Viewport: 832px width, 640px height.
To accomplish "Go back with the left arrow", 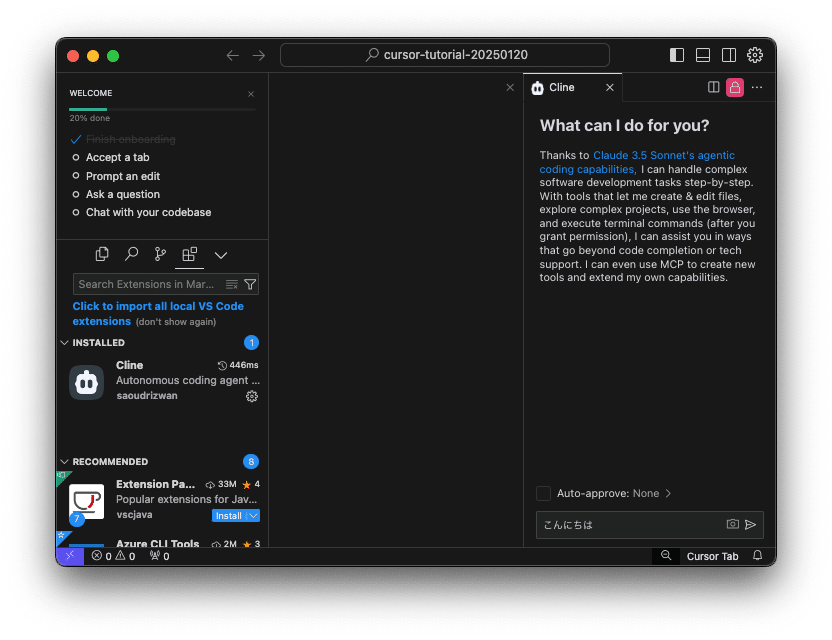I will pos(232,55).
